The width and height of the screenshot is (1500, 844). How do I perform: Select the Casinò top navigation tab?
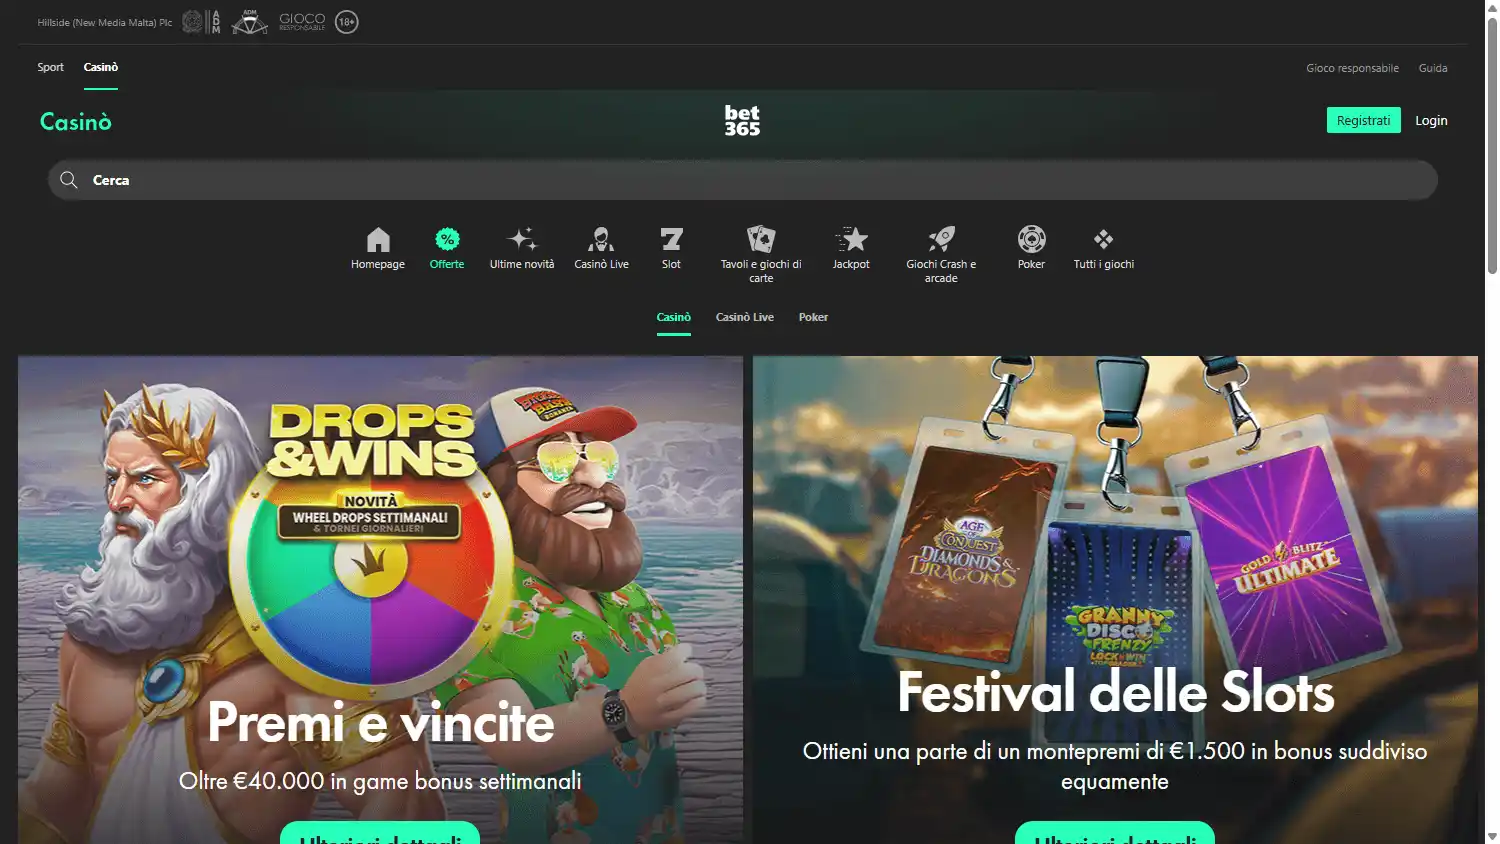[x=101, y=67]
